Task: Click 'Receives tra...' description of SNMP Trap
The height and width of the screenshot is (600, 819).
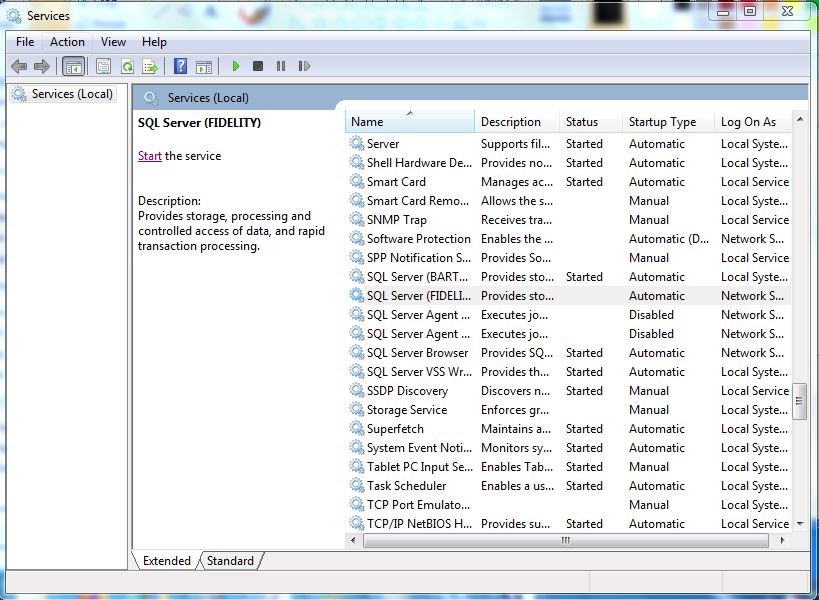Action: pyautogui.click(x=516, y=220)
